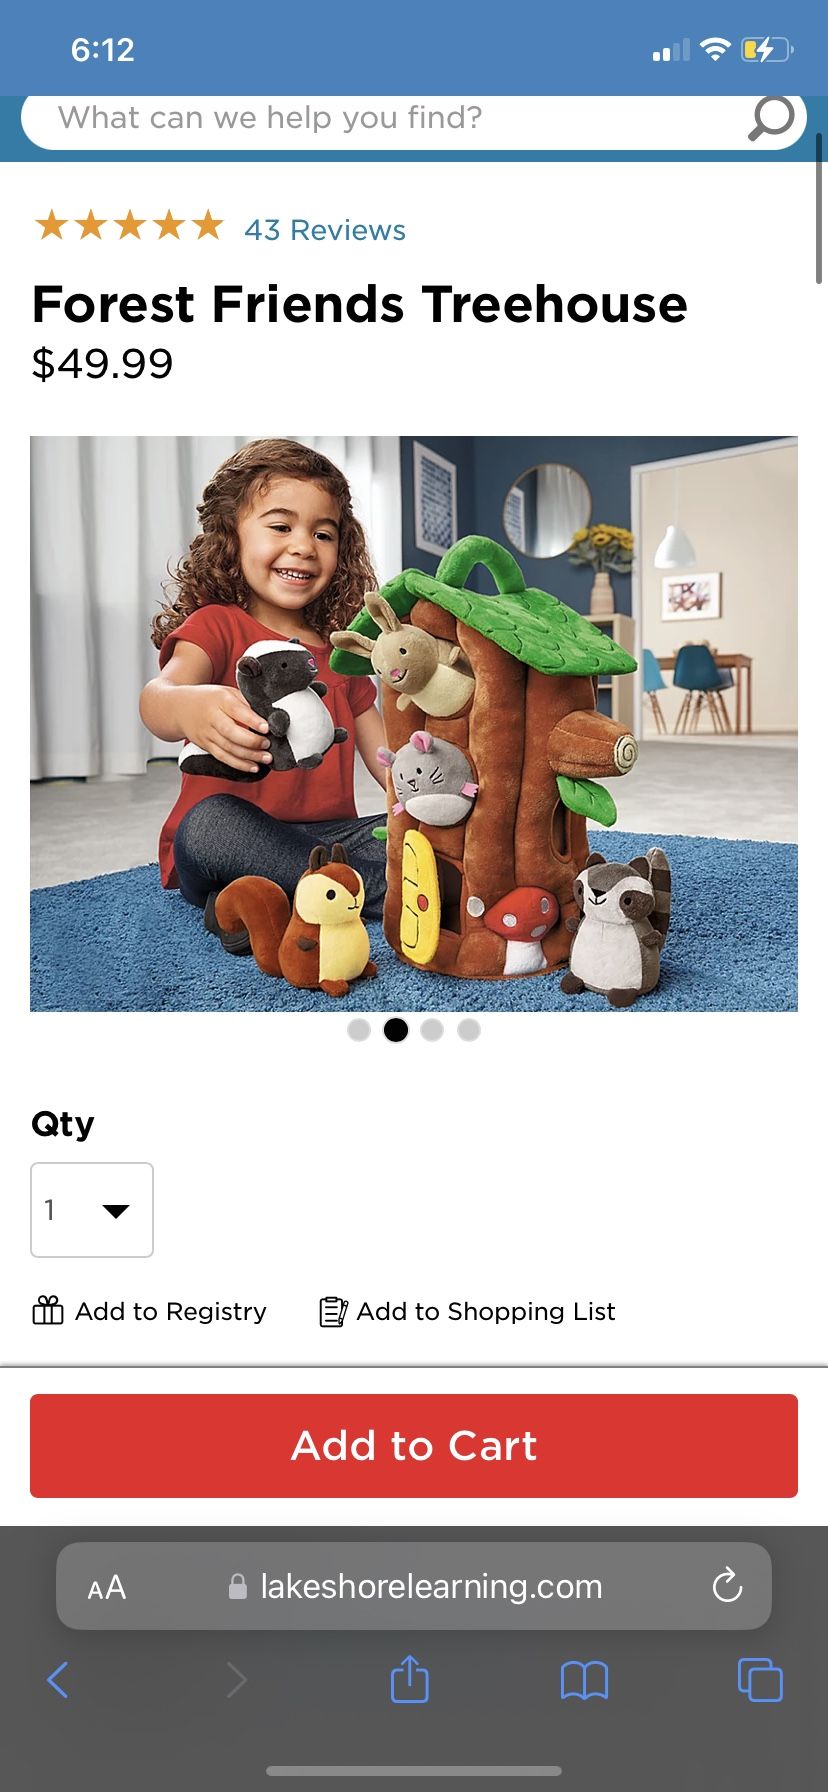Open Safari bookmarks book icon

click(584, 1680)
